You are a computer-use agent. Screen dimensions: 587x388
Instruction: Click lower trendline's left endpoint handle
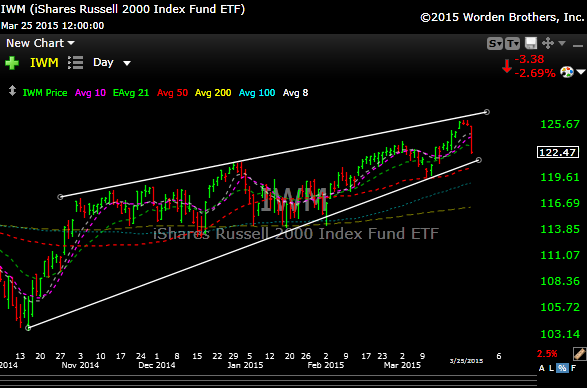coord(28,328)
